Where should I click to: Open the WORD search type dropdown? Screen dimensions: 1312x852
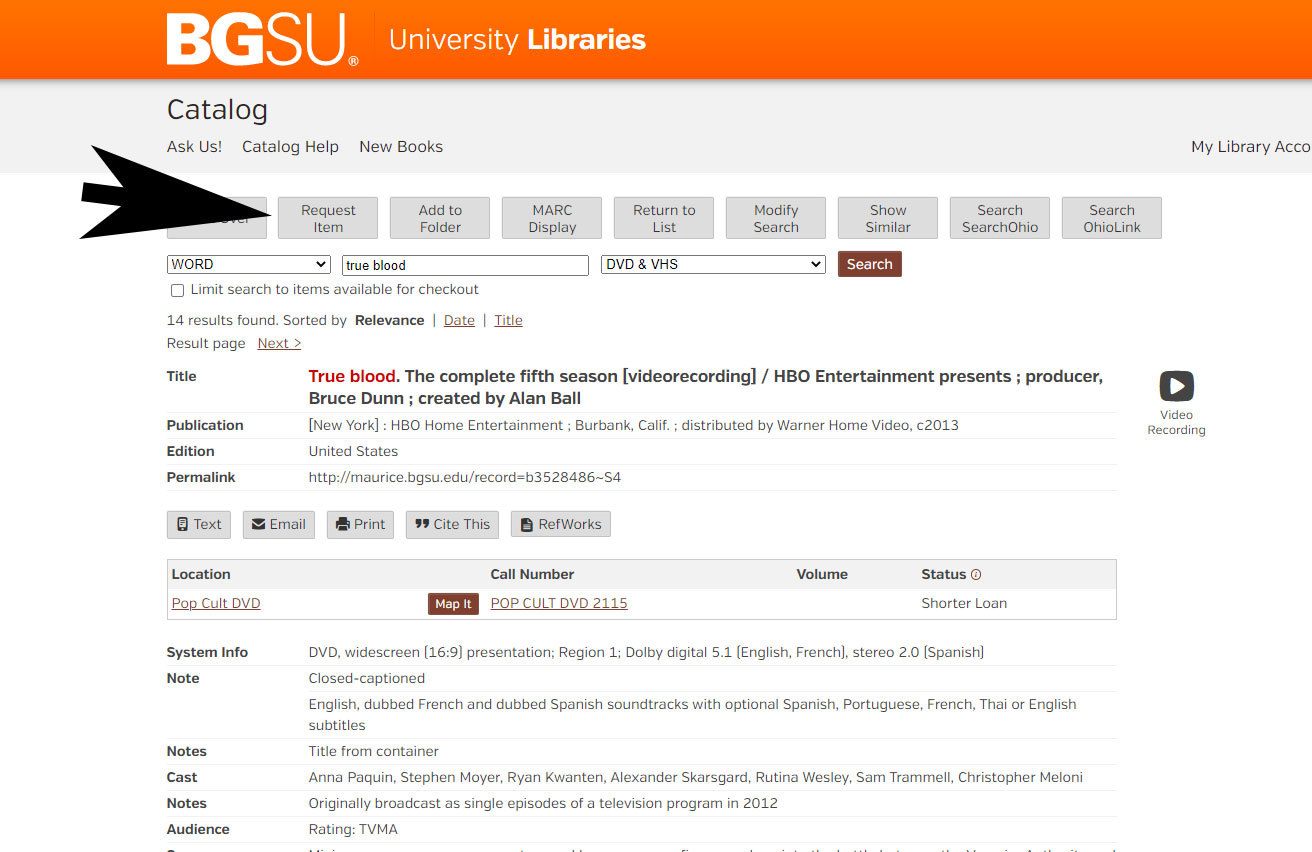point(248,264)
